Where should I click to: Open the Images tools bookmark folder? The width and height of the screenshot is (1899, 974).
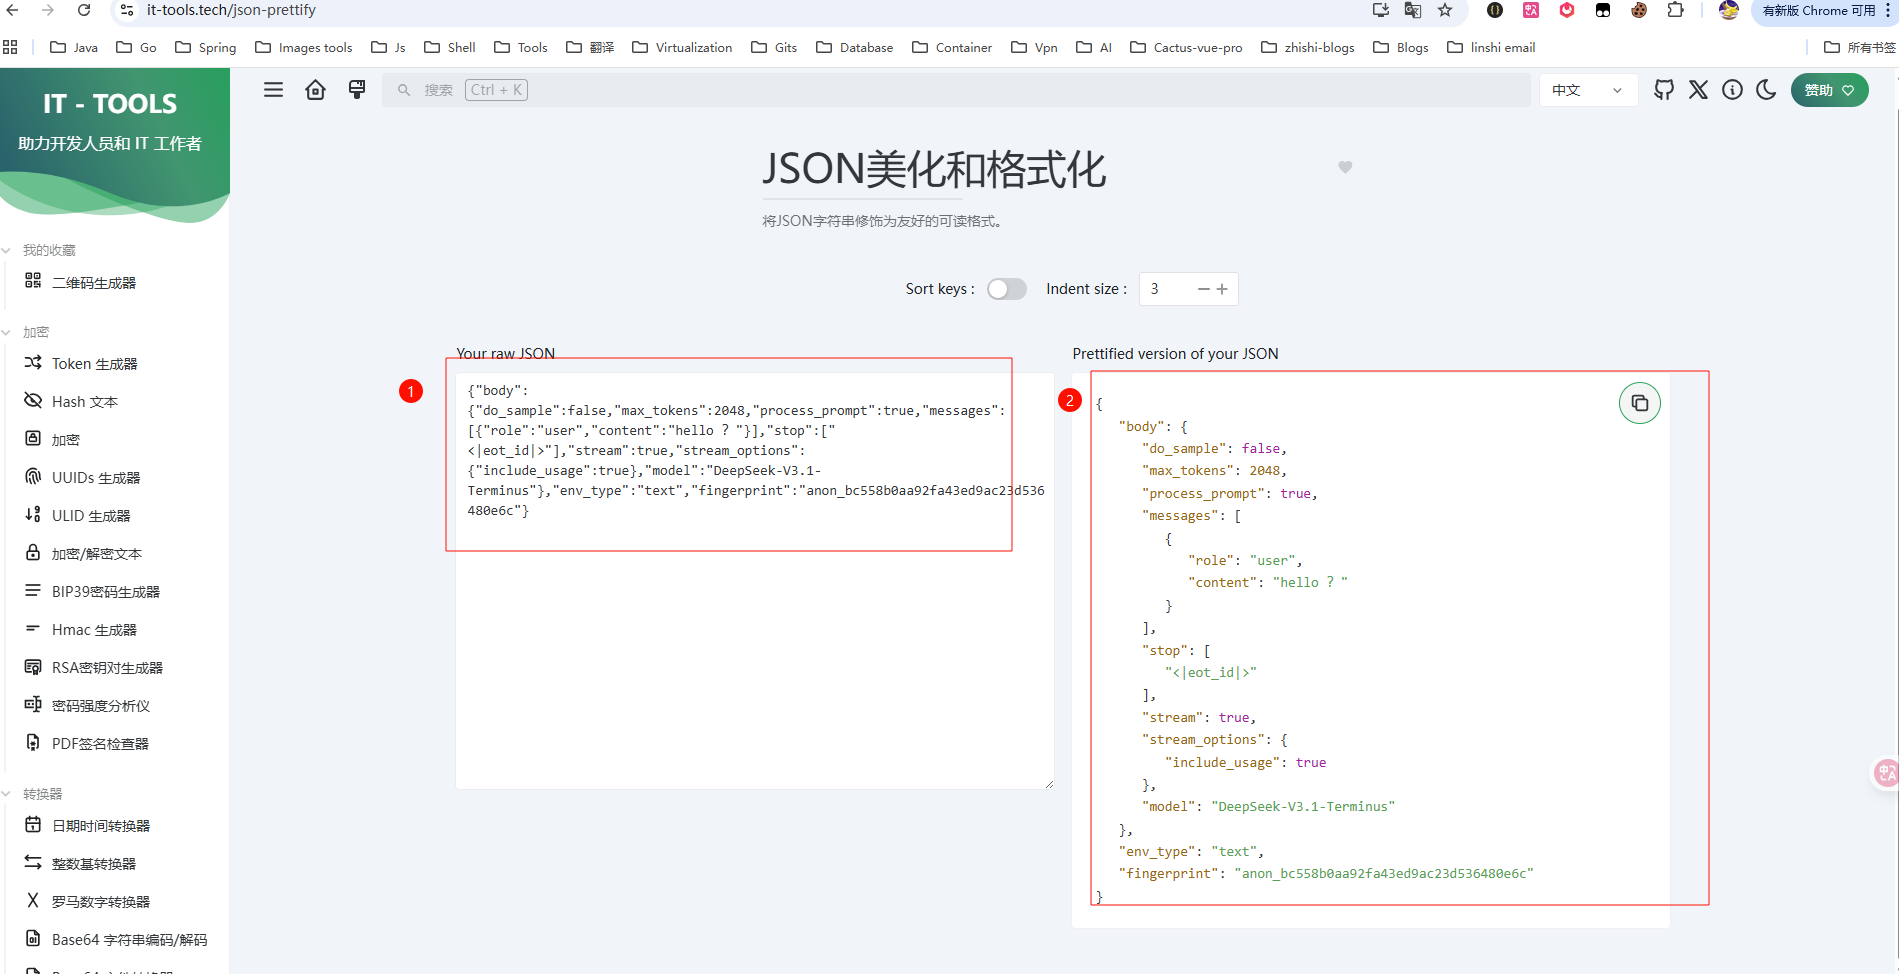[304, 47]
